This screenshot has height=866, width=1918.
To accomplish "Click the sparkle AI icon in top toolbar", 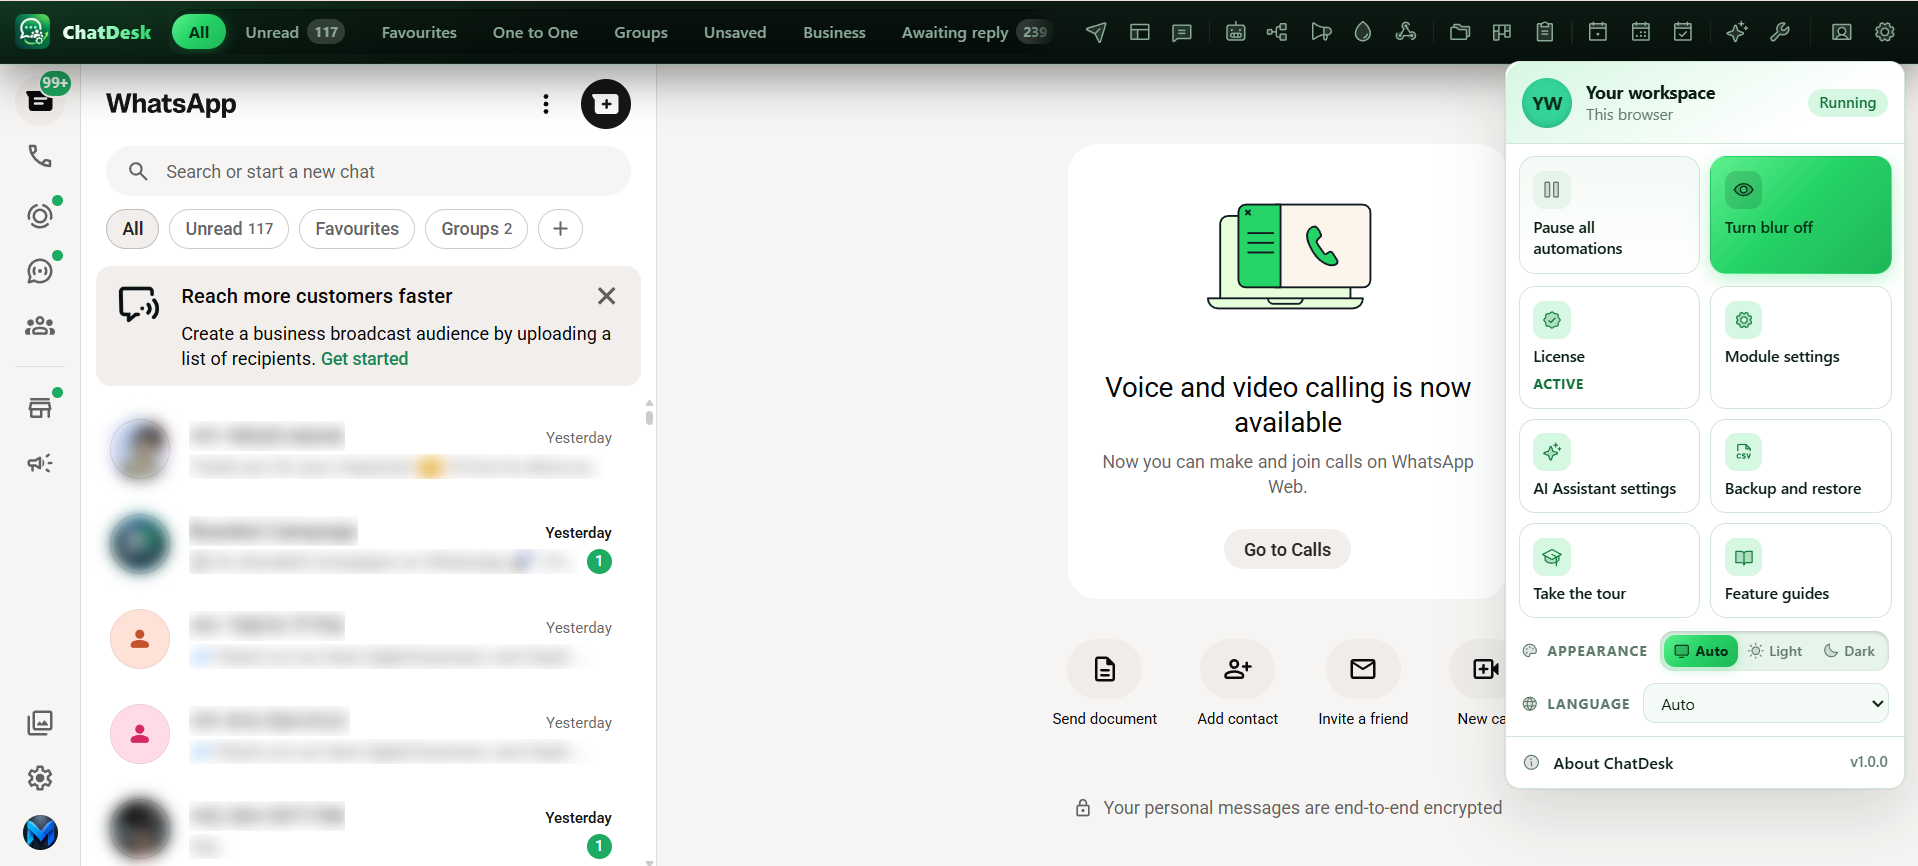I will [x=1737, y=32].
